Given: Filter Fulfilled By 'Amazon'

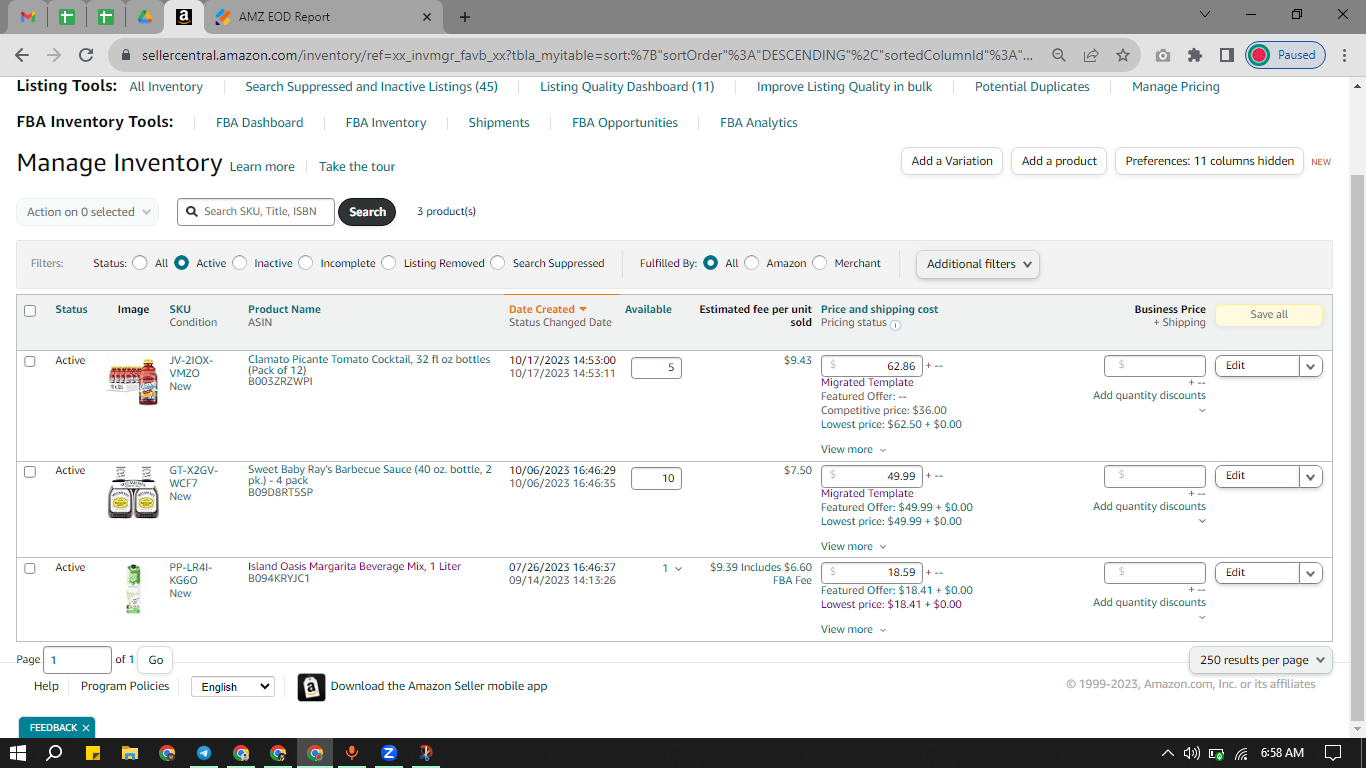Looking at the screenshot, I should 752,263.
